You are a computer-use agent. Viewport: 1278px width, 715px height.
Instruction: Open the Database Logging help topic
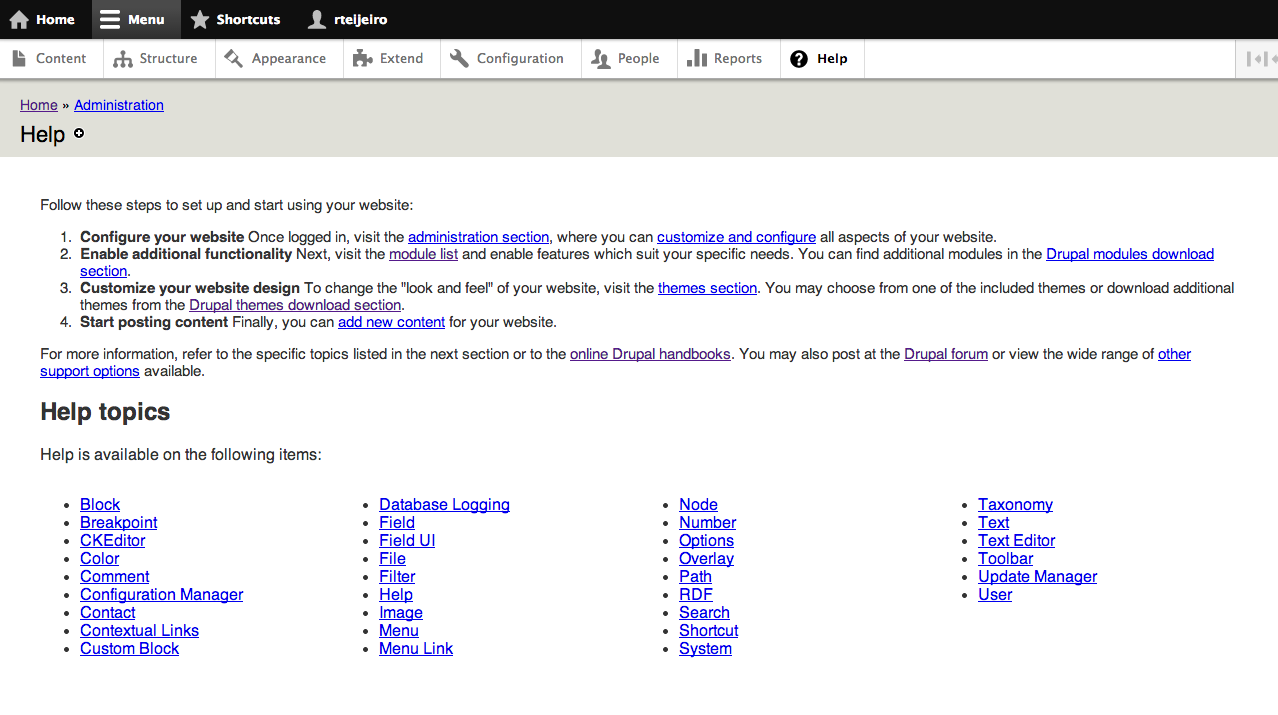[444, 505]
